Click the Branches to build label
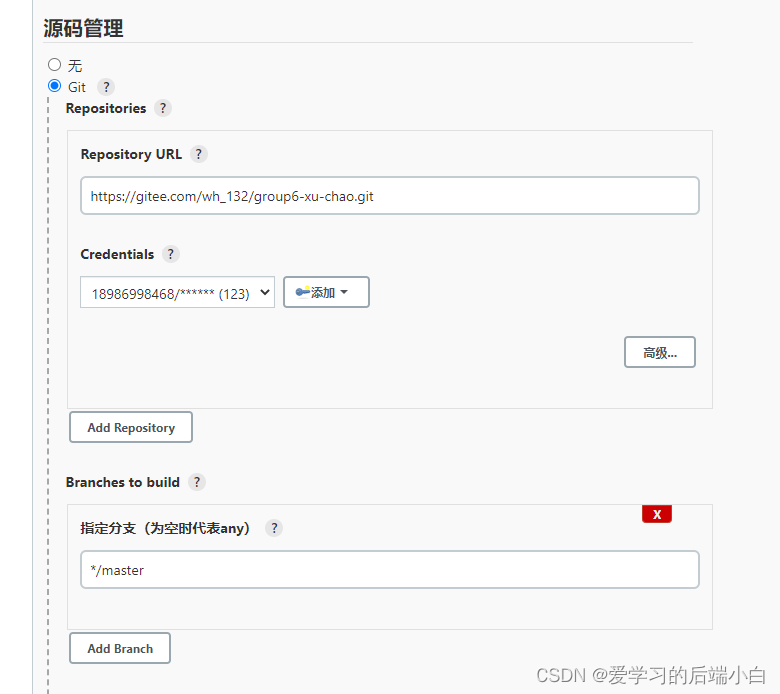Screen dimensions: 780x694 coord(122,482)
